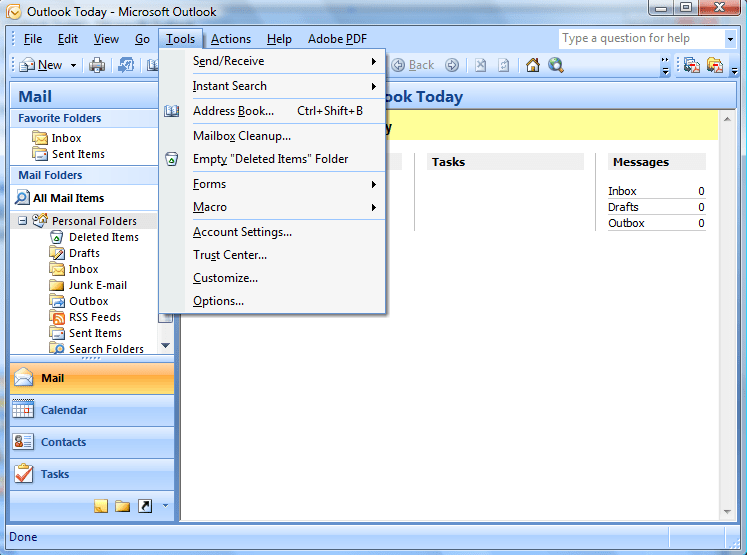Click the Stop icon in the web toolbar
Viewport: 747px width, 555px height.
(481, 65)
